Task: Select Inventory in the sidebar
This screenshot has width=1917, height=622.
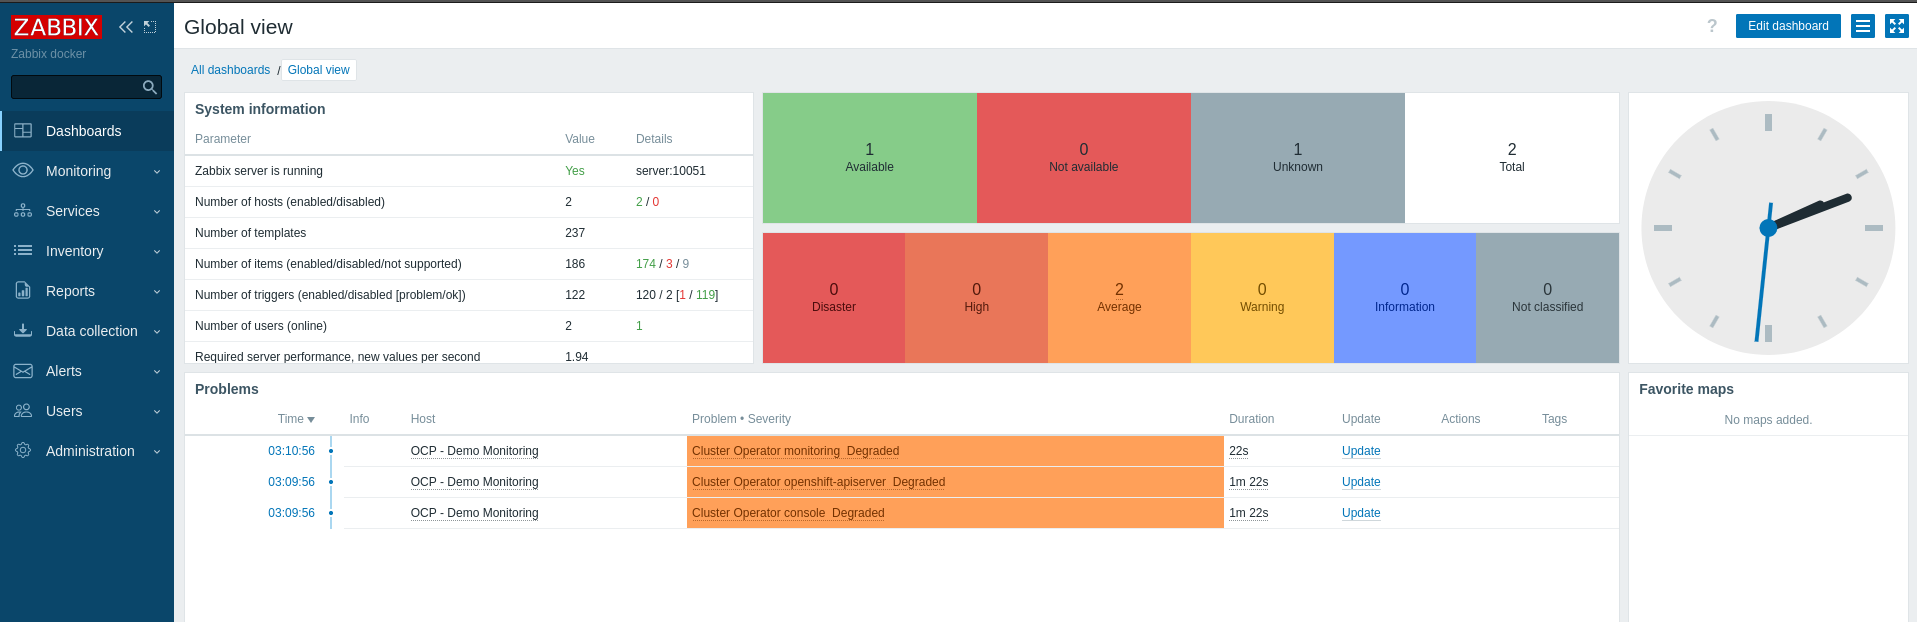Action: [74, 251]
